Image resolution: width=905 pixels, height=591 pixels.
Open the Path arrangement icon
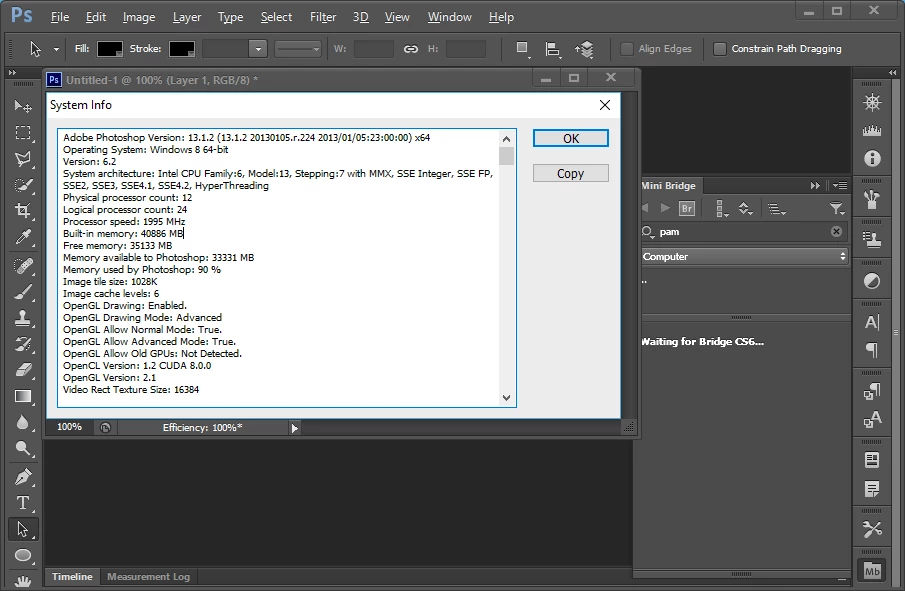[x=584, y=49]
